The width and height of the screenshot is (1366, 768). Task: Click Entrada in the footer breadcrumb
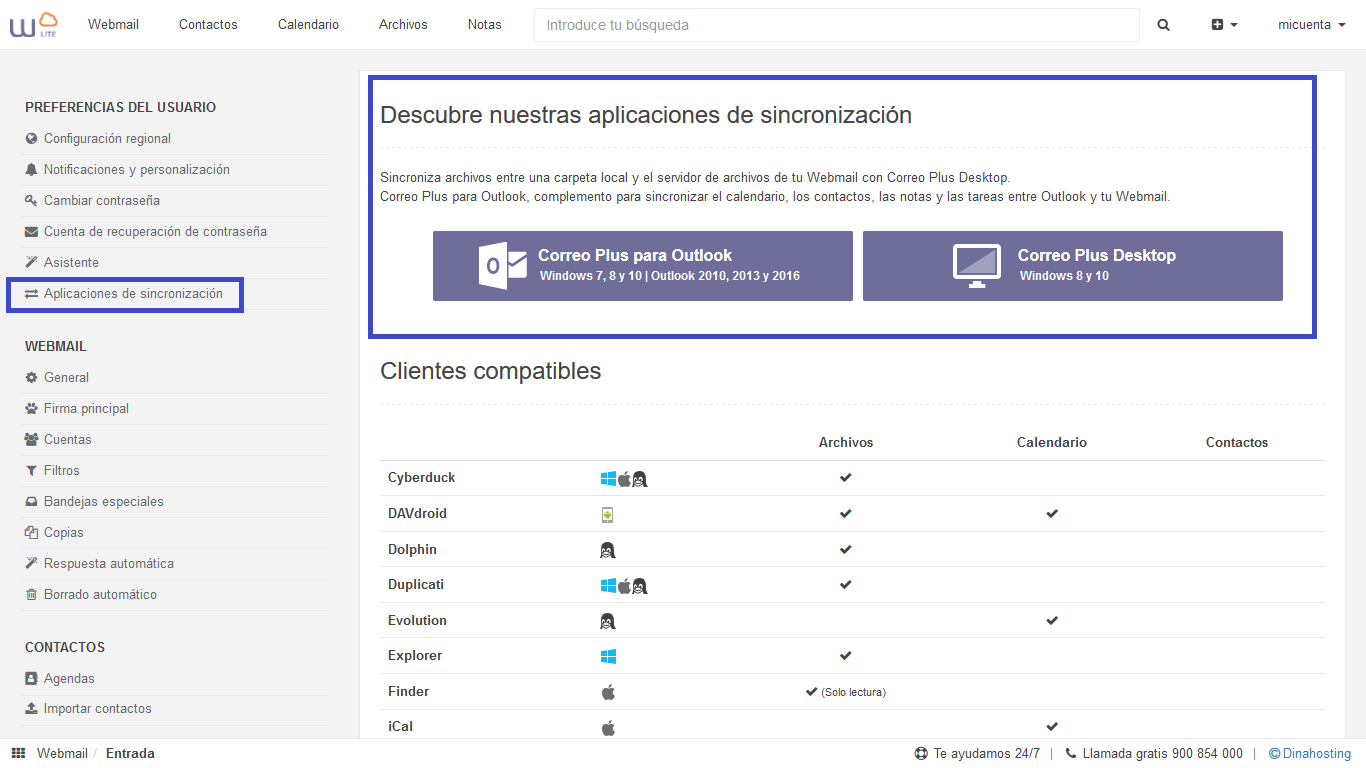[x=130, y=754]
